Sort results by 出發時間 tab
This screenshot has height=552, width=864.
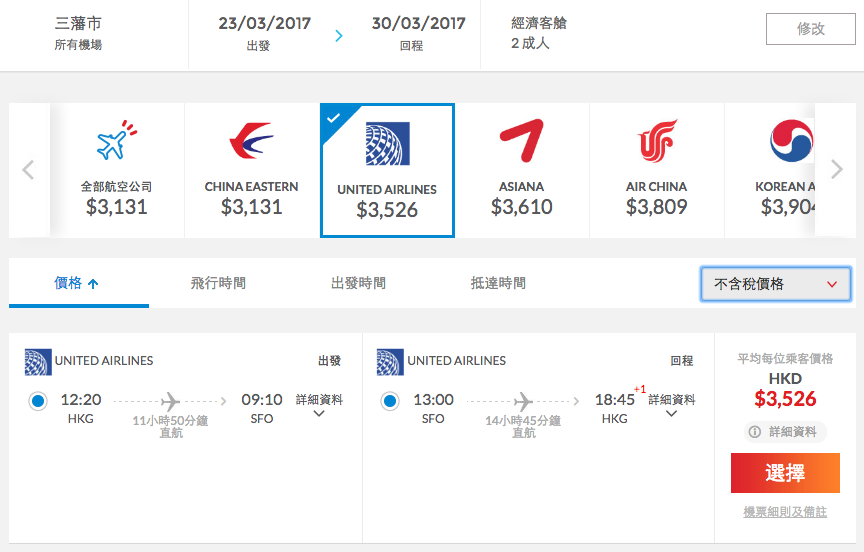(x=358, y=283)
